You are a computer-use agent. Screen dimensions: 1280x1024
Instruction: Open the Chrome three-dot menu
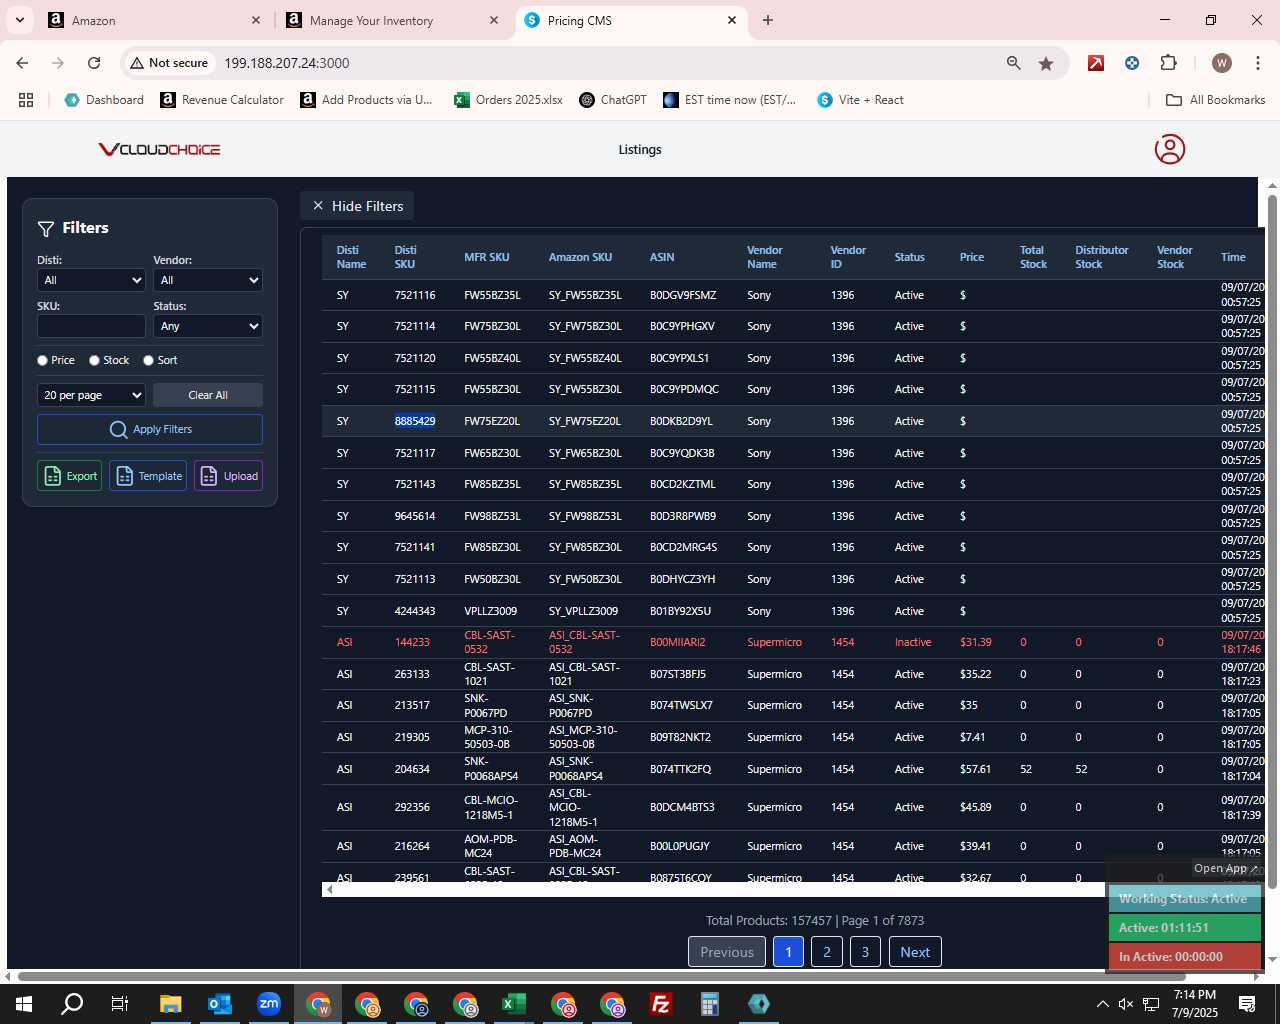[1257, 63]
